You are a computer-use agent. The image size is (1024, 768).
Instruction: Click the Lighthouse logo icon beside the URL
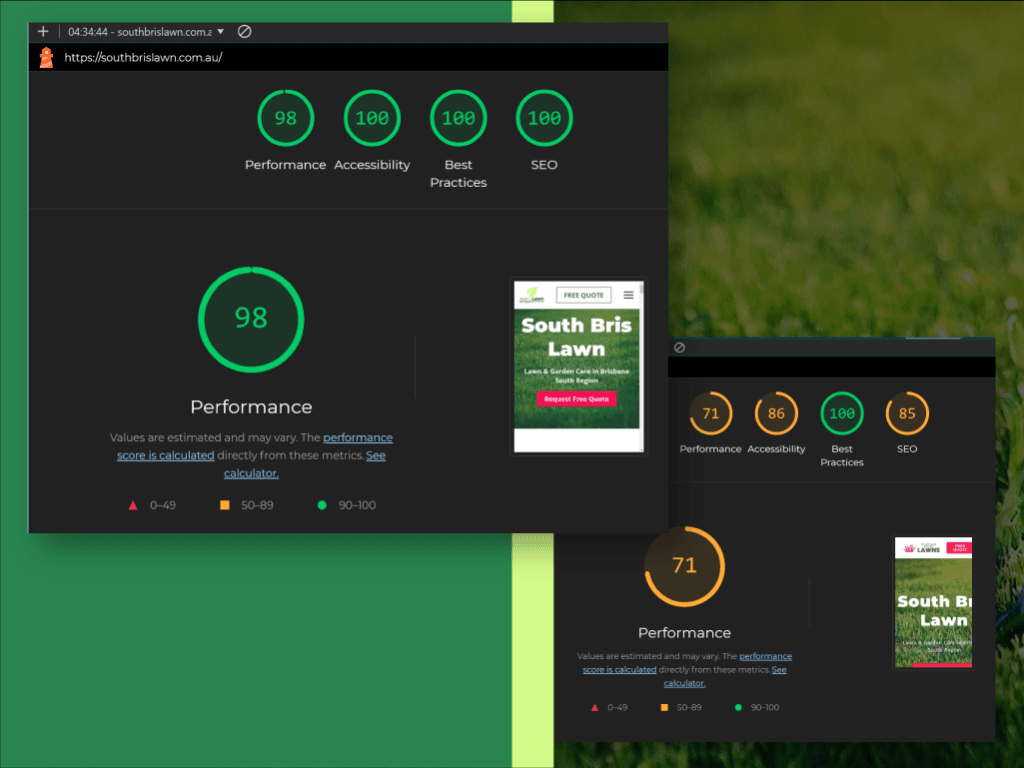(46, 57)
